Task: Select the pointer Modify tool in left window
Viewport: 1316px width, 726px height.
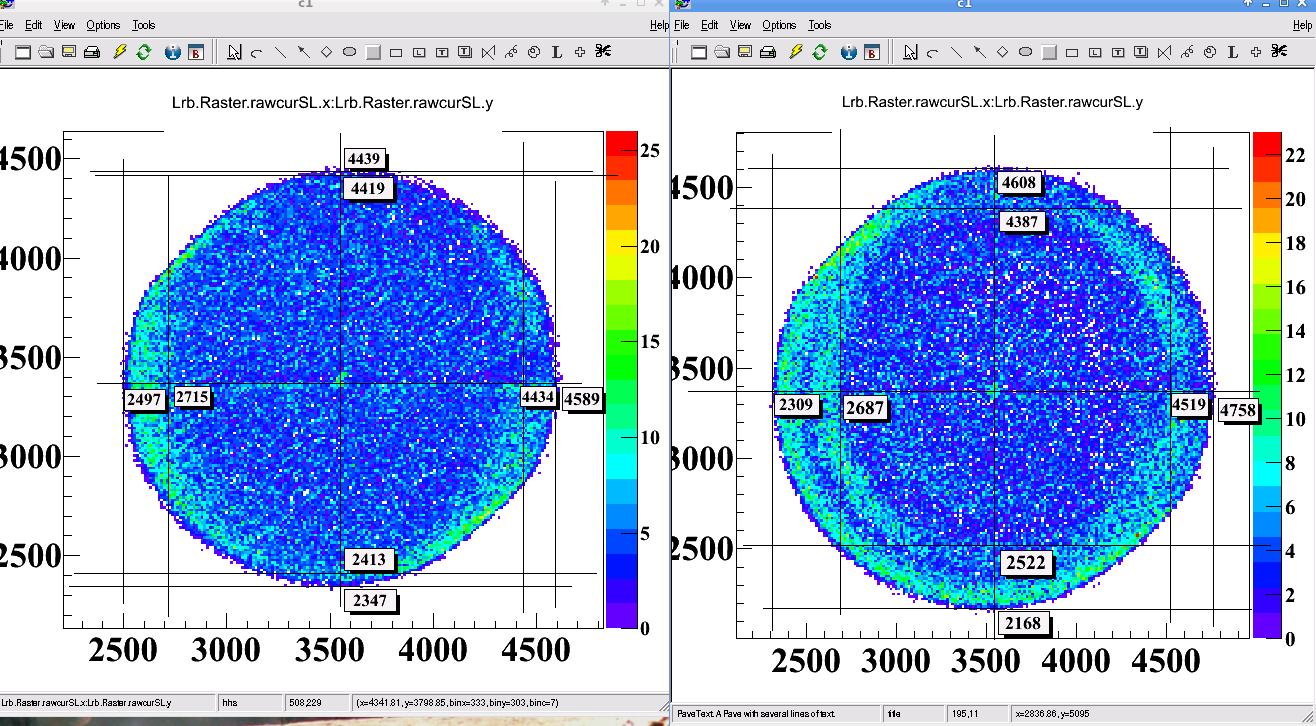Action: click(x=234, y=52)
